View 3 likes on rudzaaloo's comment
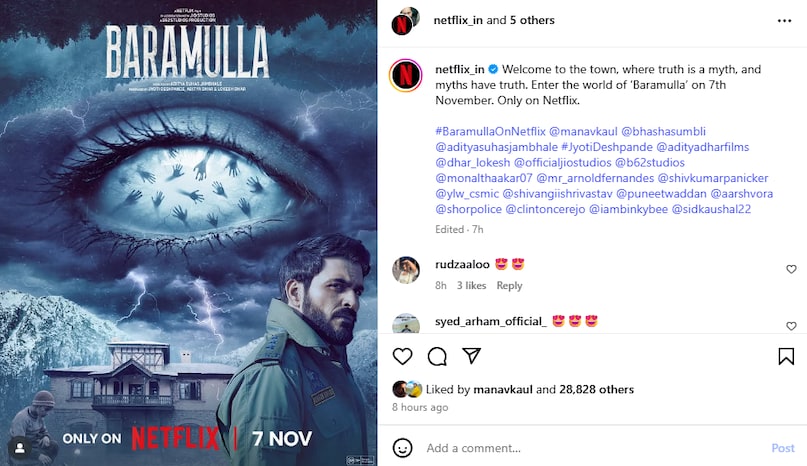This screenshot has height=466, width=807. coord(471,285)
